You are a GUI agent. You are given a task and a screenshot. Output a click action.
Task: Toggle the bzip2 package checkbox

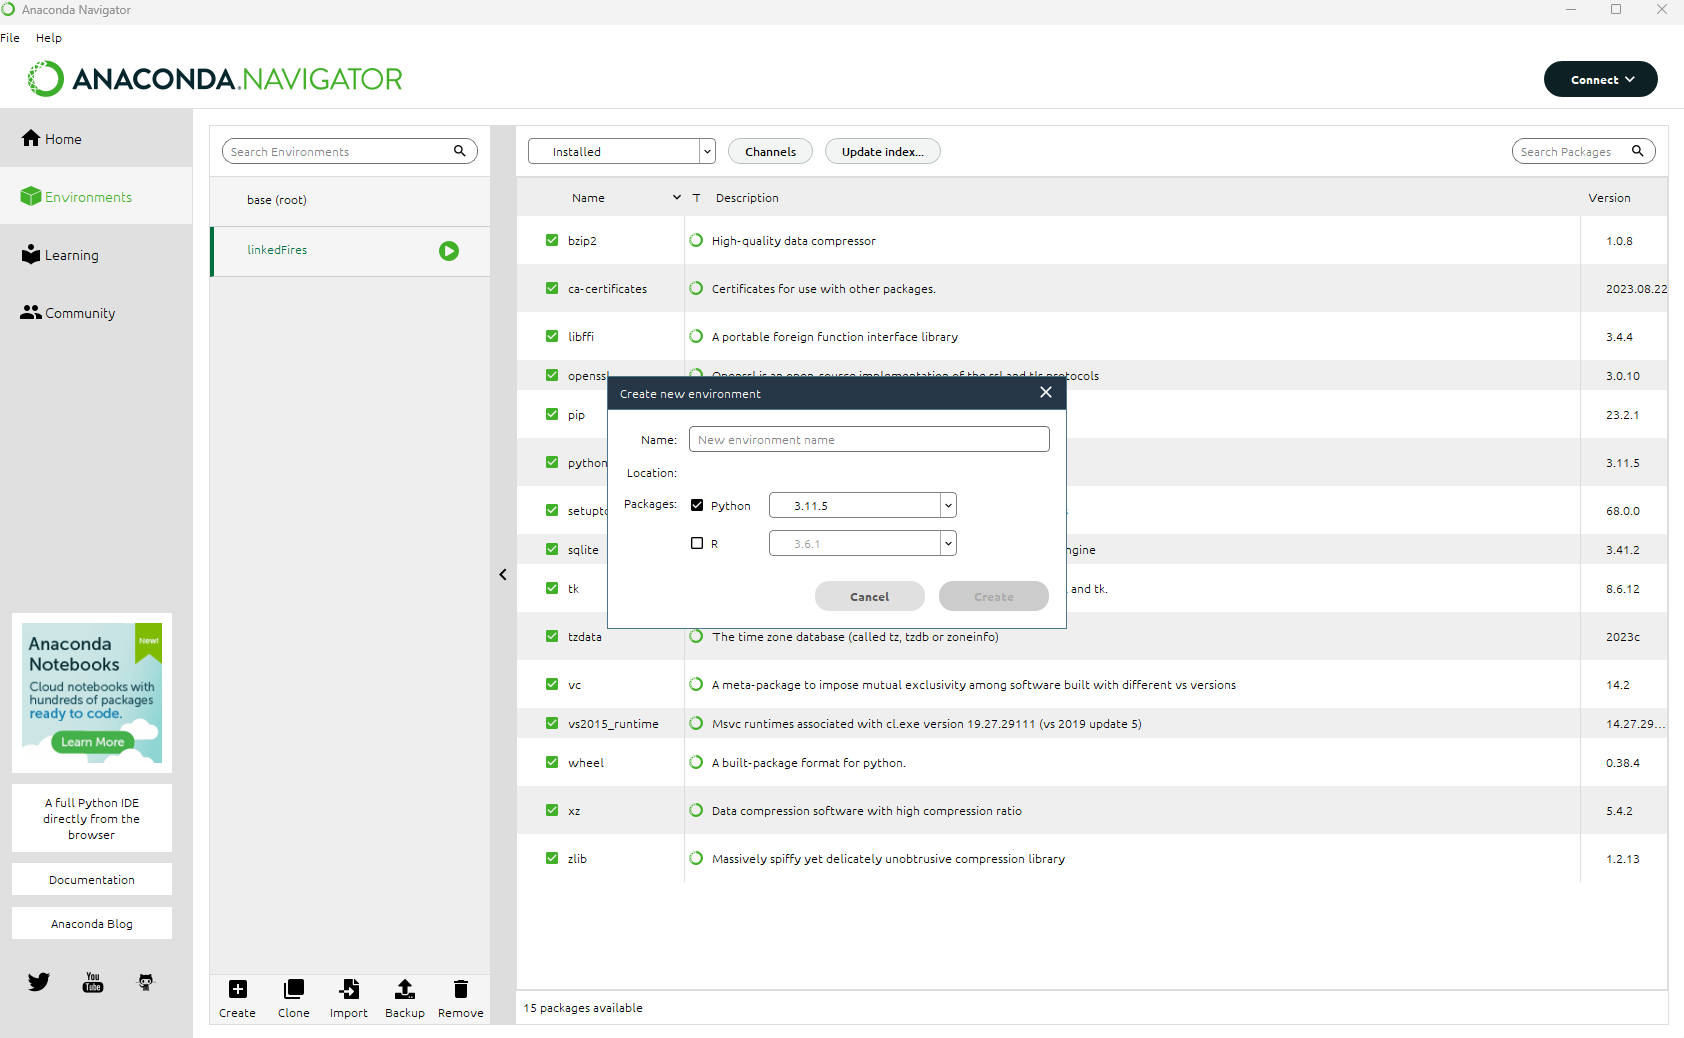[x=552, y=240]
